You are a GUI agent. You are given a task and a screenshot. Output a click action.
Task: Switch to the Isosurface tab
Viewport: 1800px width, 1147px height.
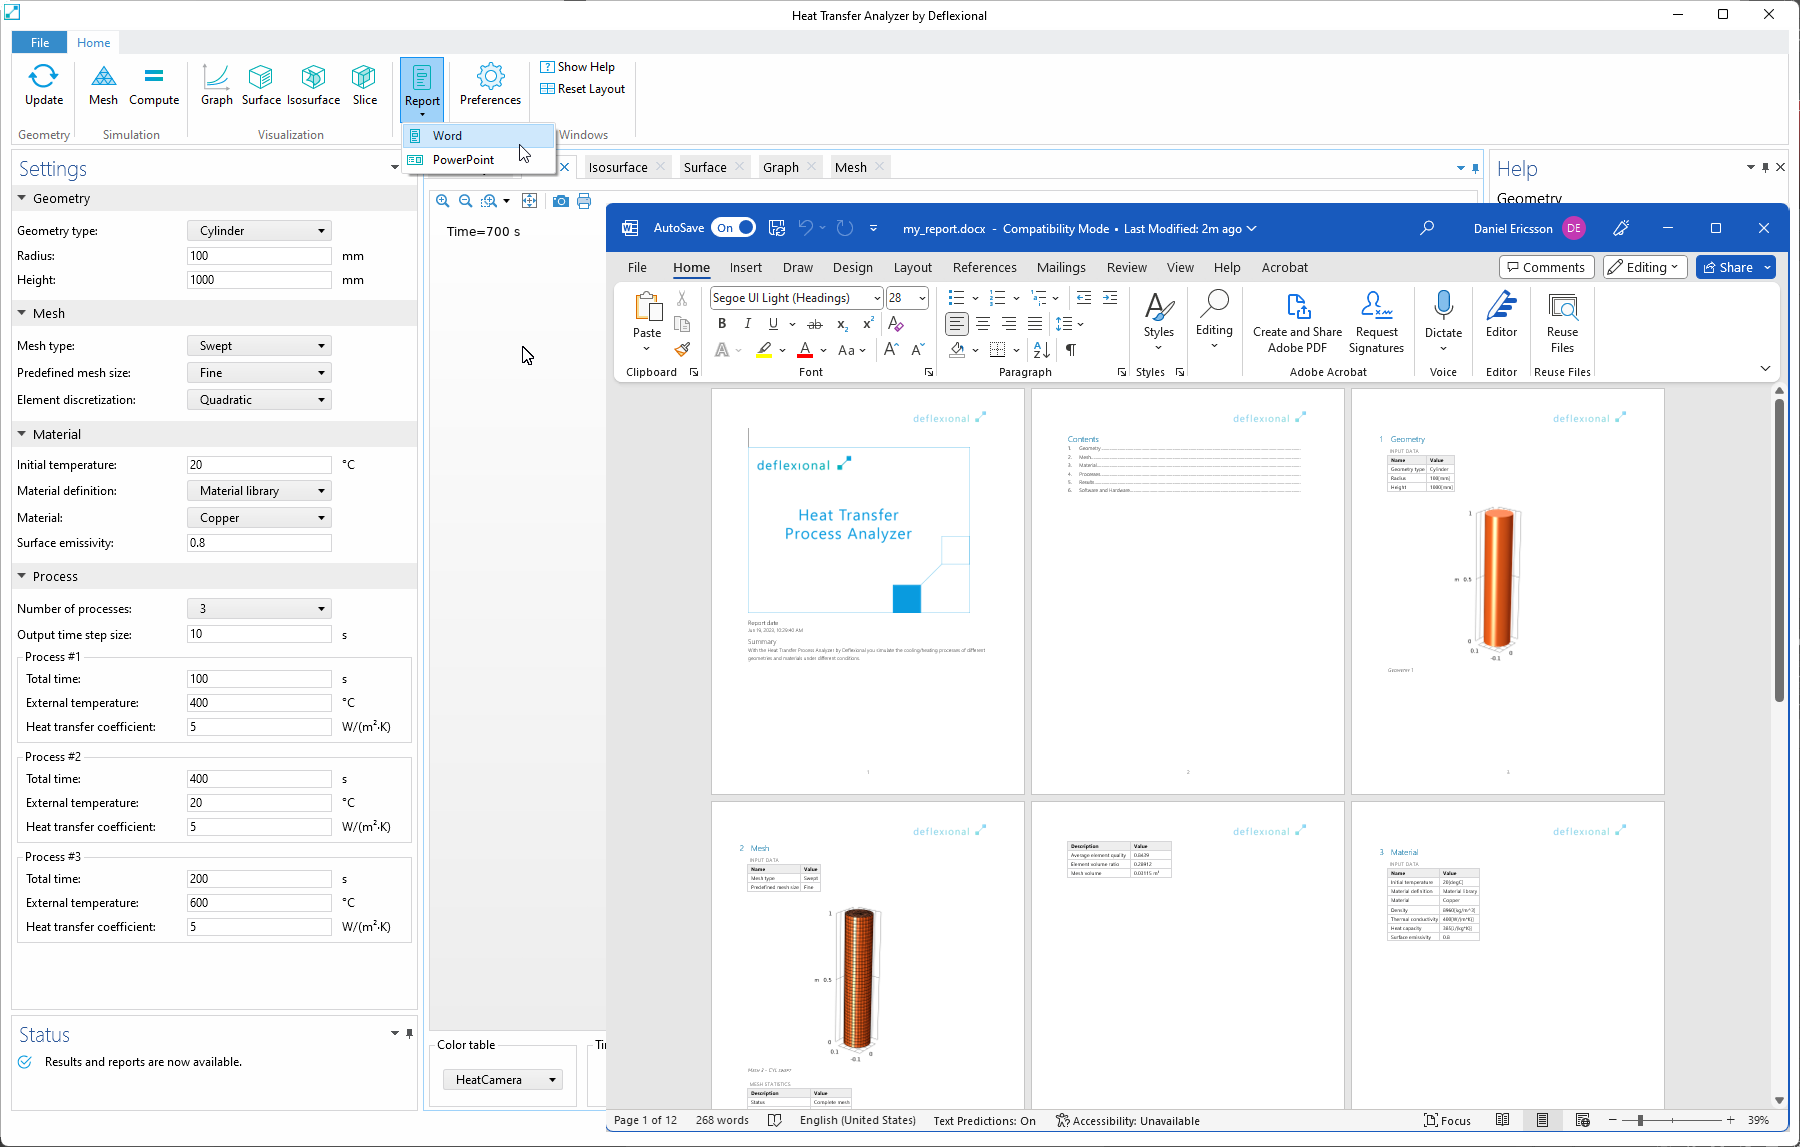coord(617,167)
